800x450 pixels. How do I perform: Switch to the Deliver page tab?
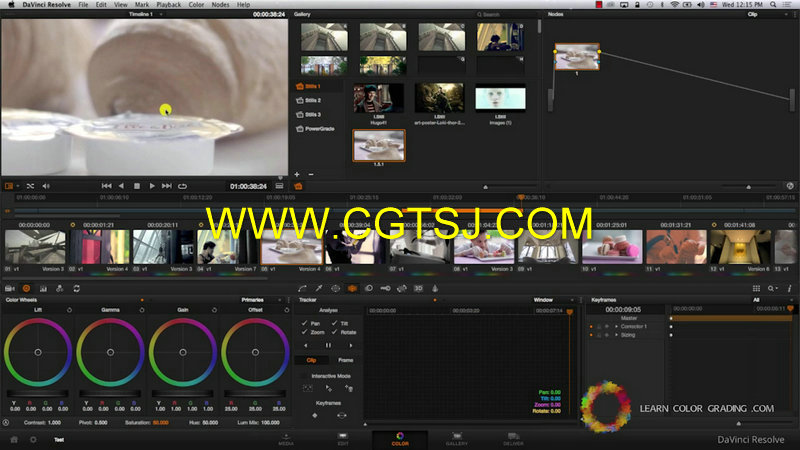pyautogui.click(x=513, y=439)
